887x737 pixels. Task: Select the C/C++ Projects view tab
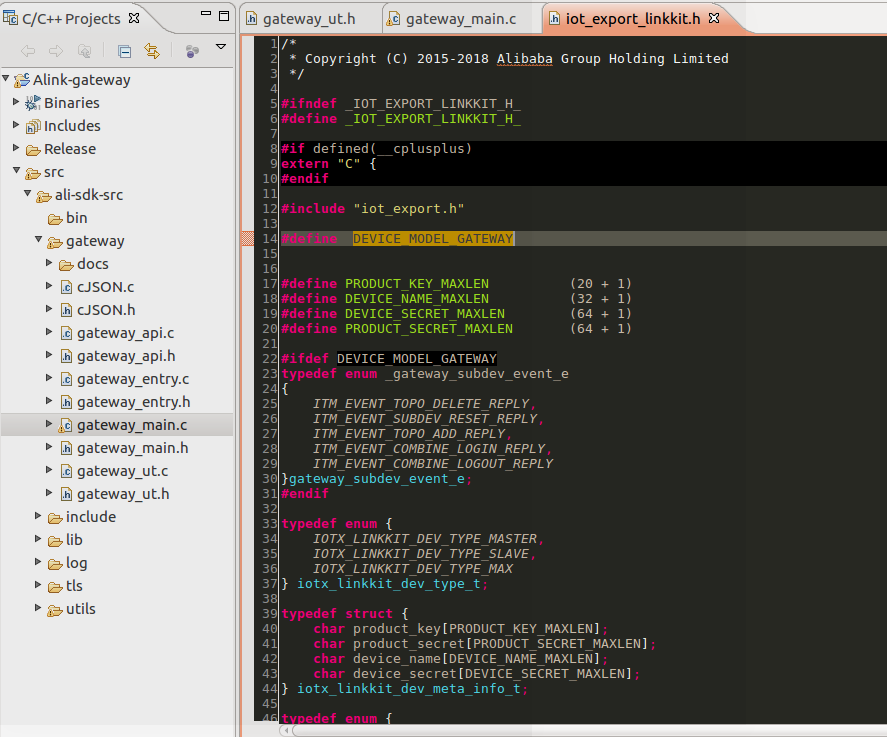pos(71,19)
